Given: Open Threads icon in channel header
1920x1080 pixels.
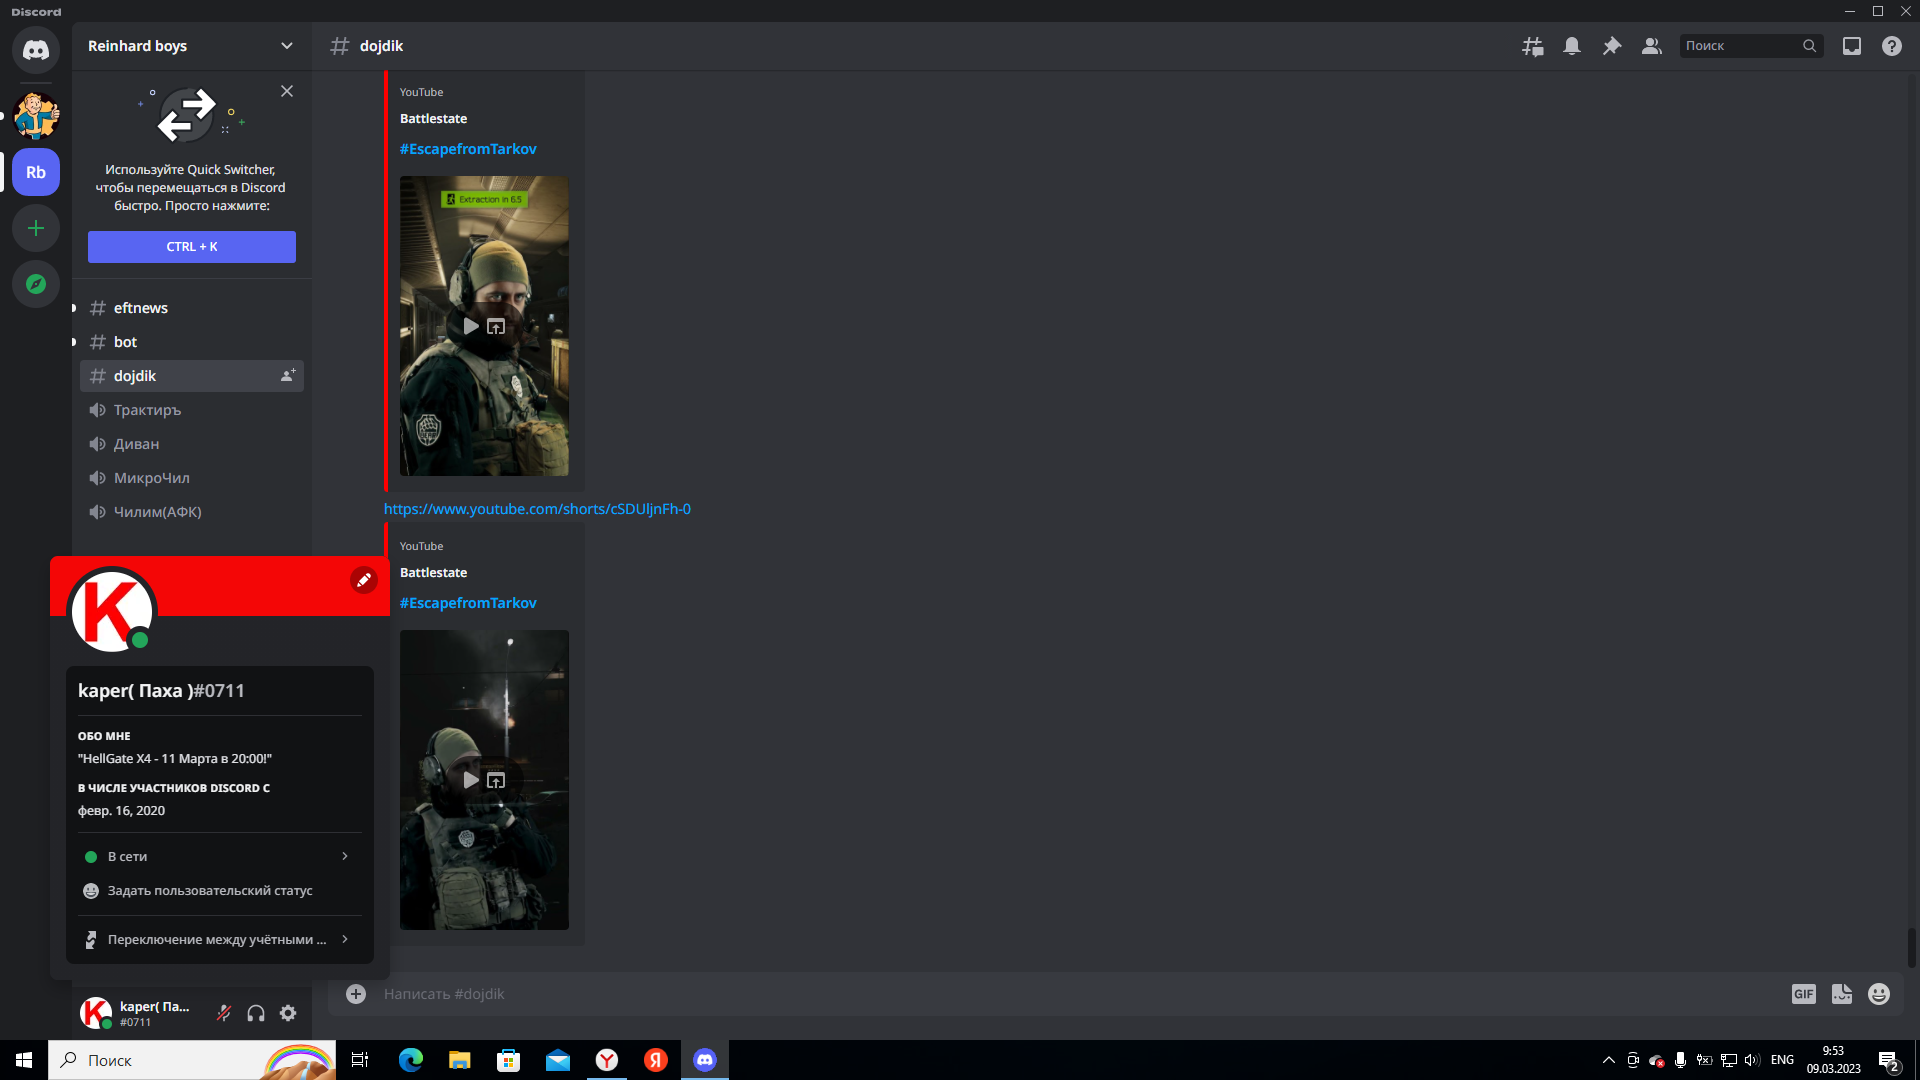Looking at the screenshot, I should [x=1532, y=46].
